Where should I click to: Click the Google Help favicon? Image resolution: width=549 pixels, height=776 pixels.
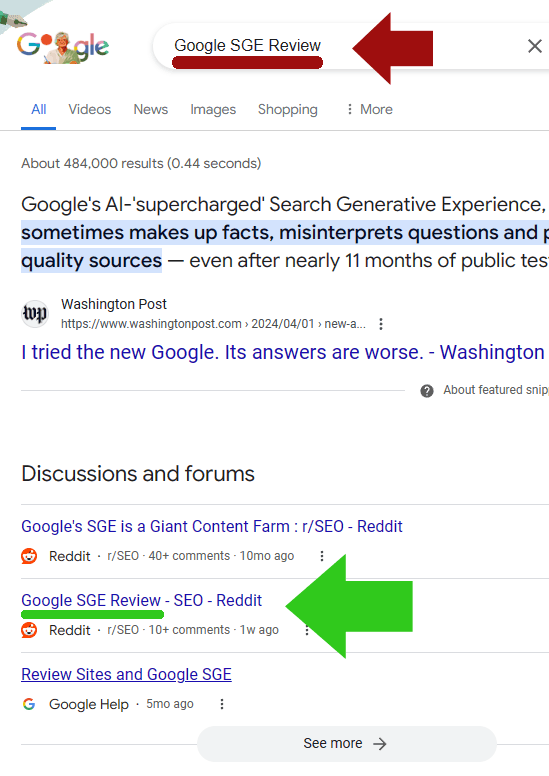[29, 704]
